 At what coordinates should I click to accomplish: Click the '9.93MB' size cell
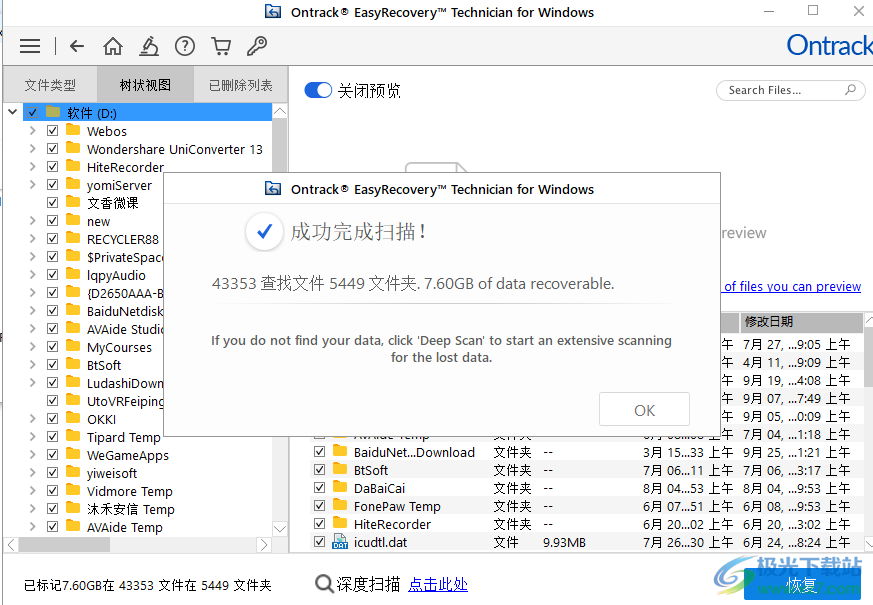click(564, 542)
